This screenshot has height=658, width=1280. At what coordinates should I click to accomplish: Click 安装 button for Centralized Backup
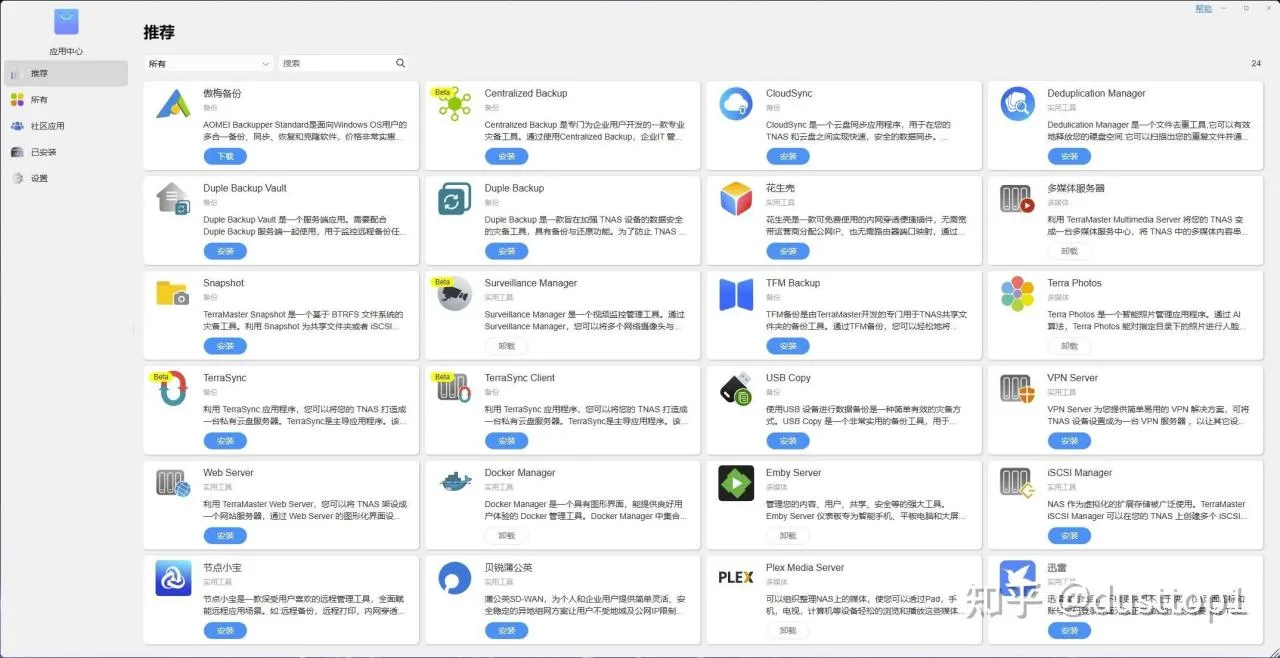point(507,156)
